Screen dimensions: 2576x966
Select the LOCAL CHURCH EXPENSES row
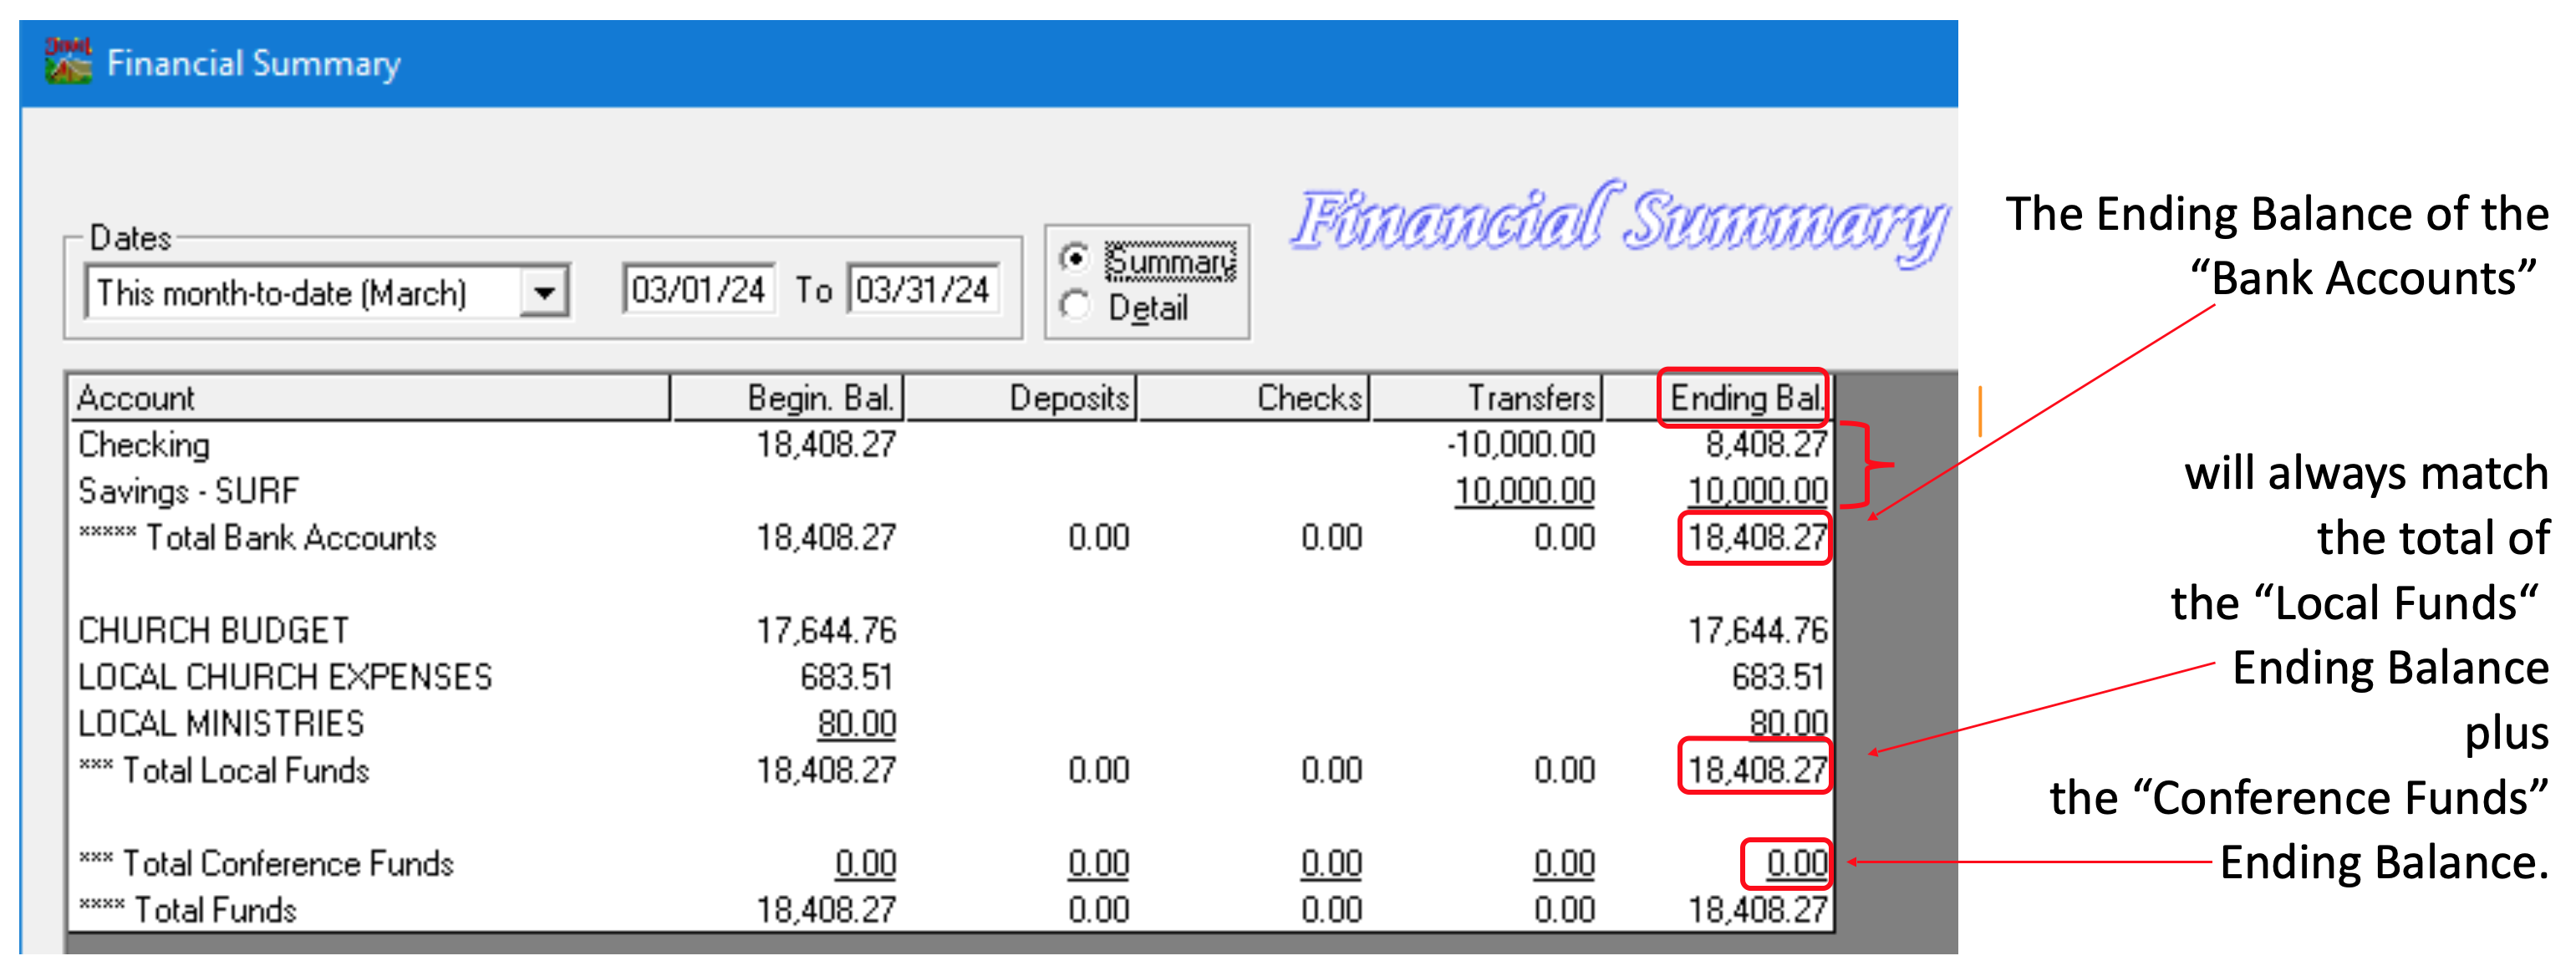tap(285, 677)
